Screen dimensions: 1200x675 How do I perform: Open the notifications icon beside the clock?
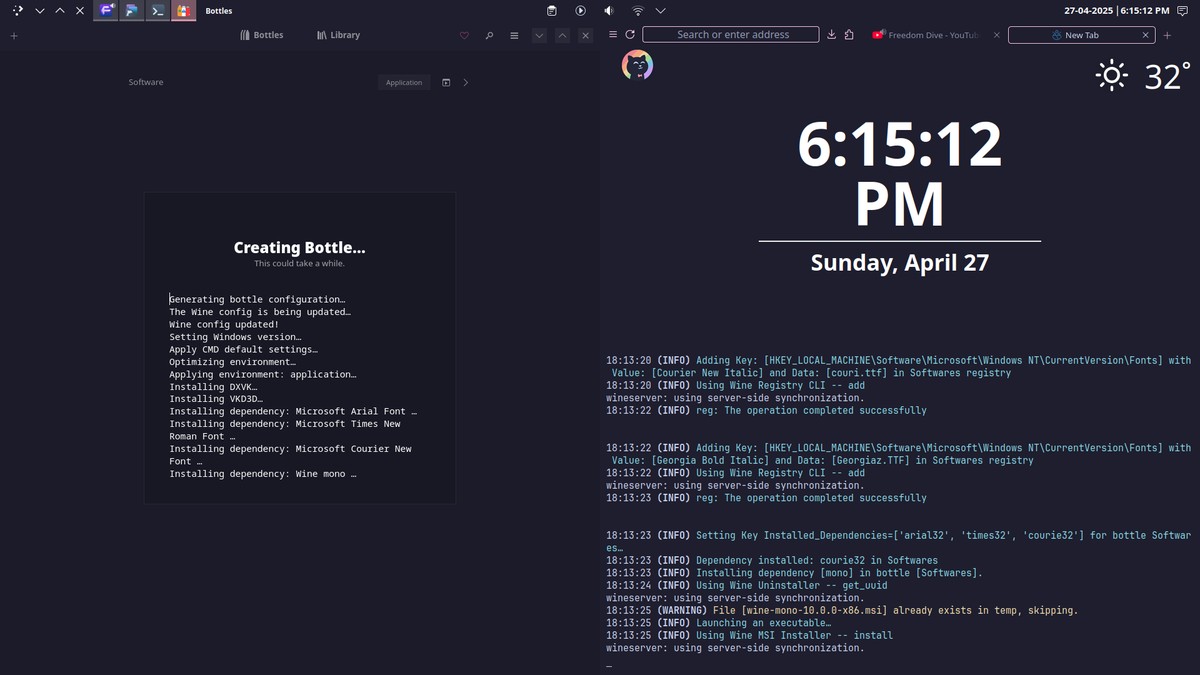1184,11
